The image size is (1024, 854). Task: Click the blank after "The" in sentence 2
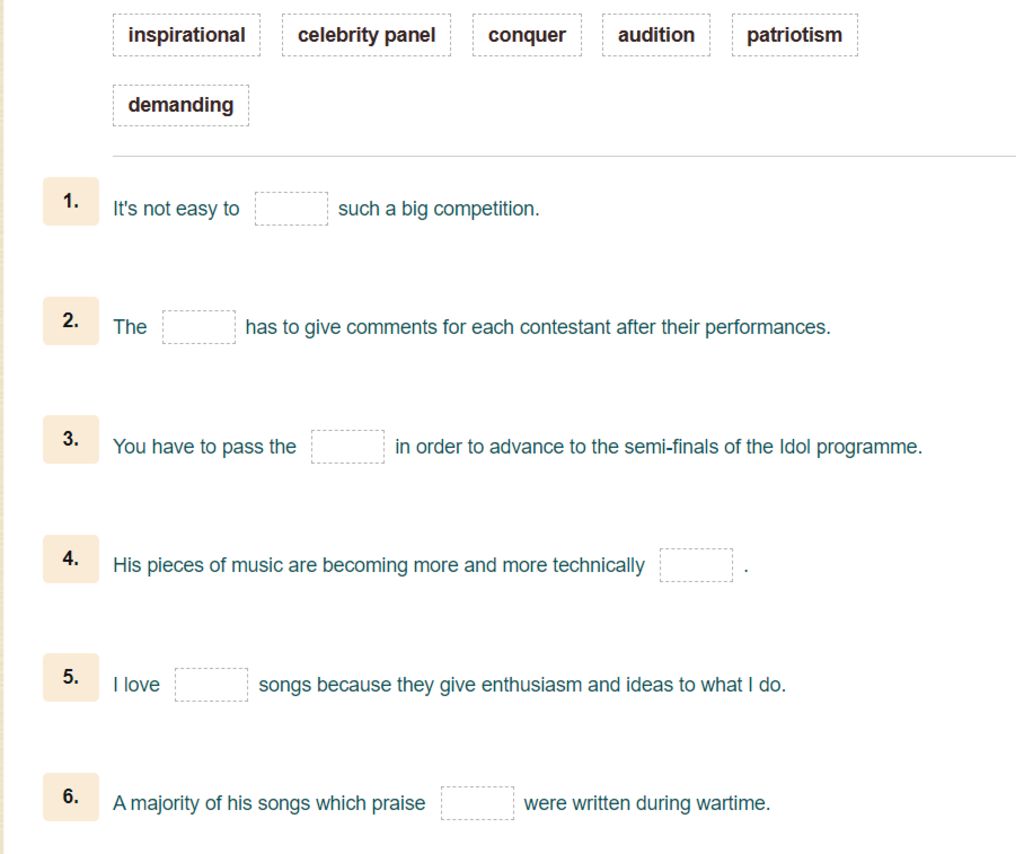click(199, 327)
